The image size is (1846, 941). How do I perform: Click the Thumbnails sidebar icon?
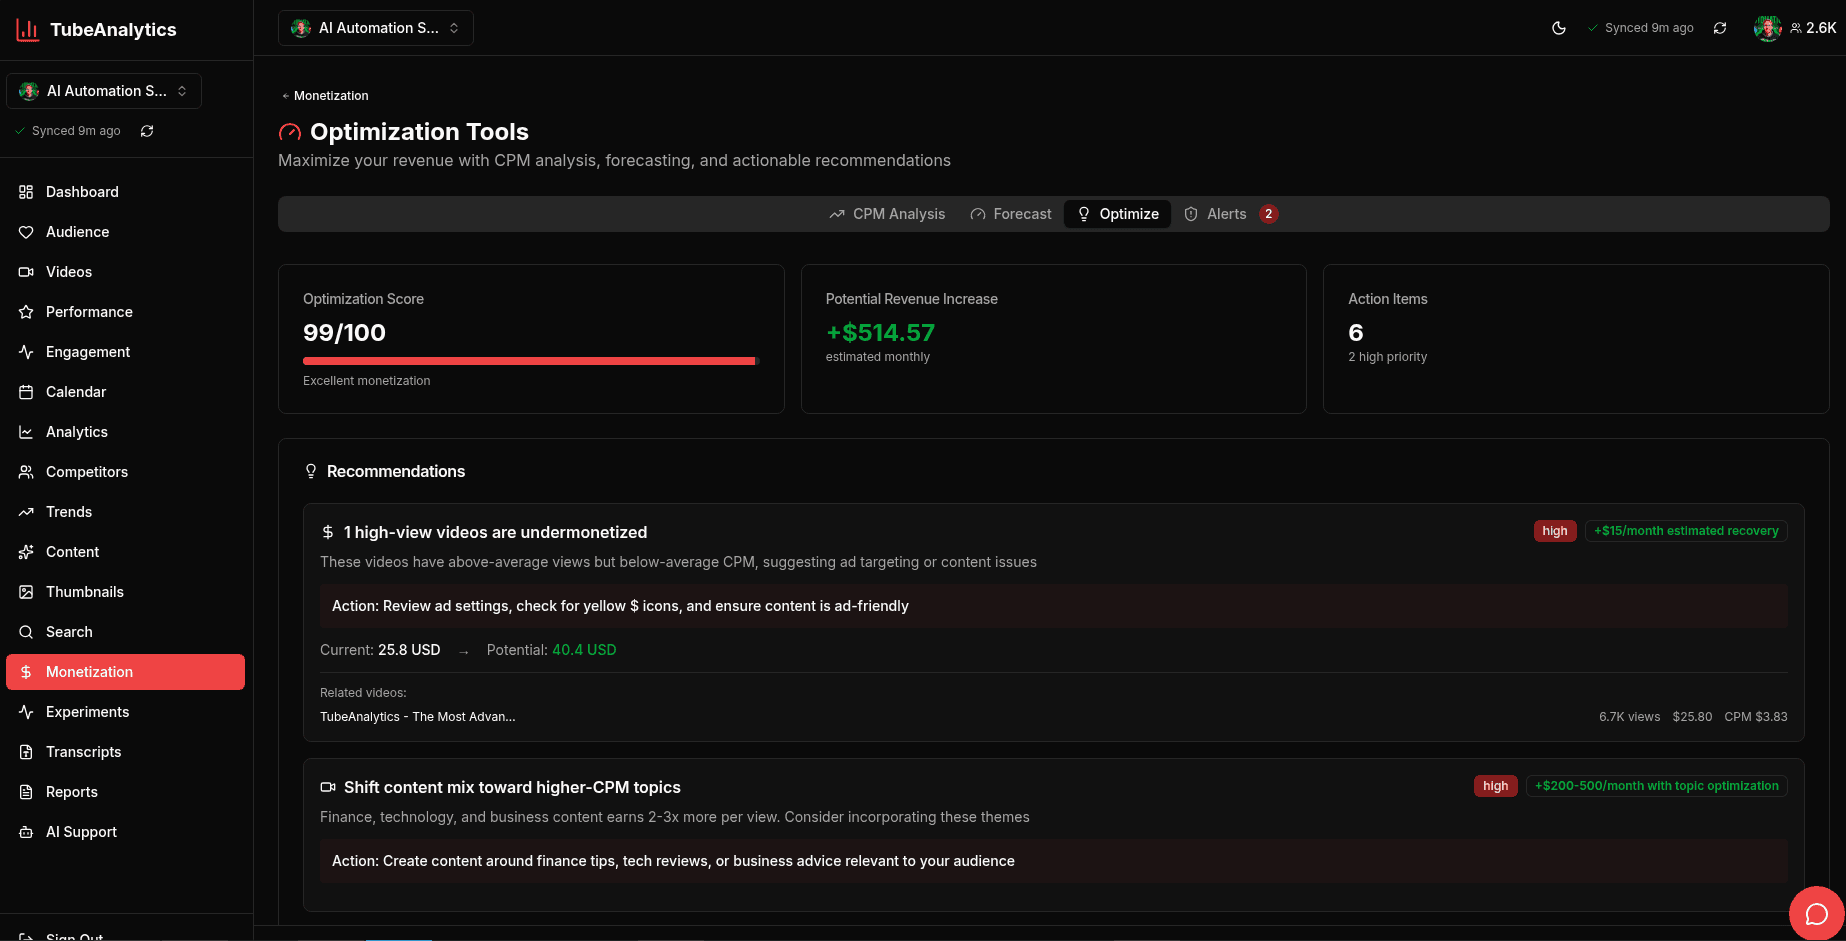click(x=27, y=591)
